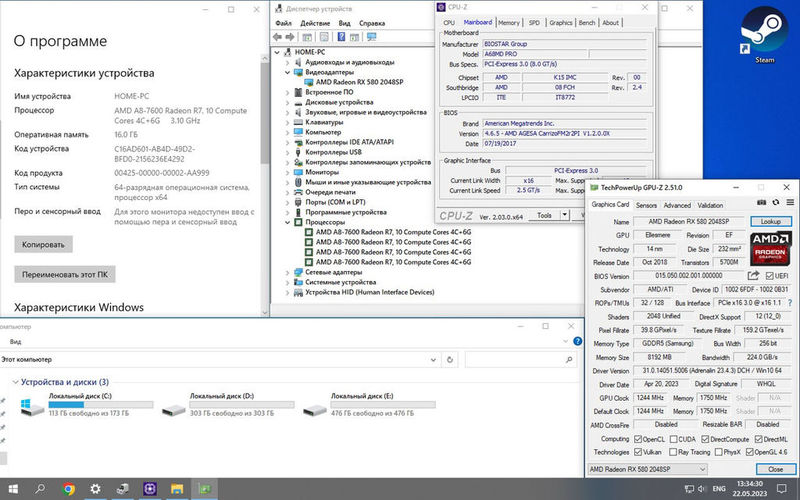
Task: Expand Сетевые адаптеры node
Action: pos(287,272)
